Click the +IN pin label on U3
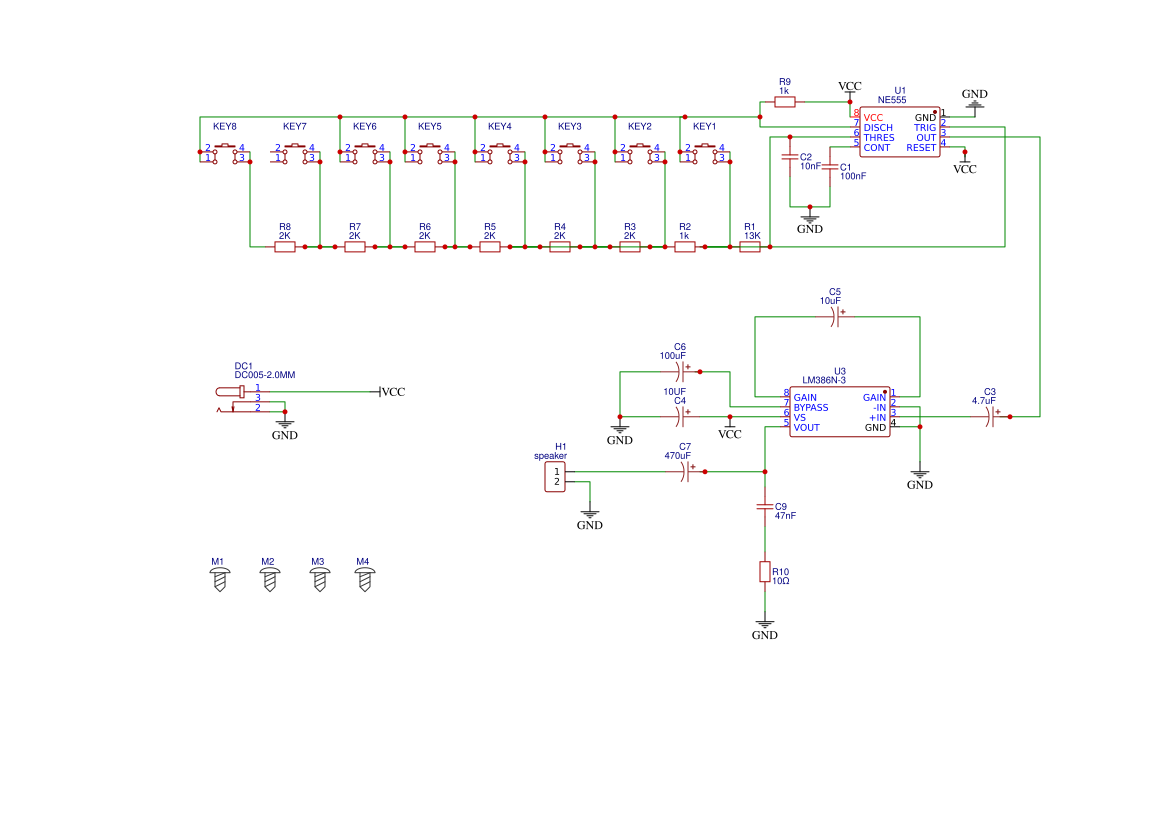 [877, 418]
